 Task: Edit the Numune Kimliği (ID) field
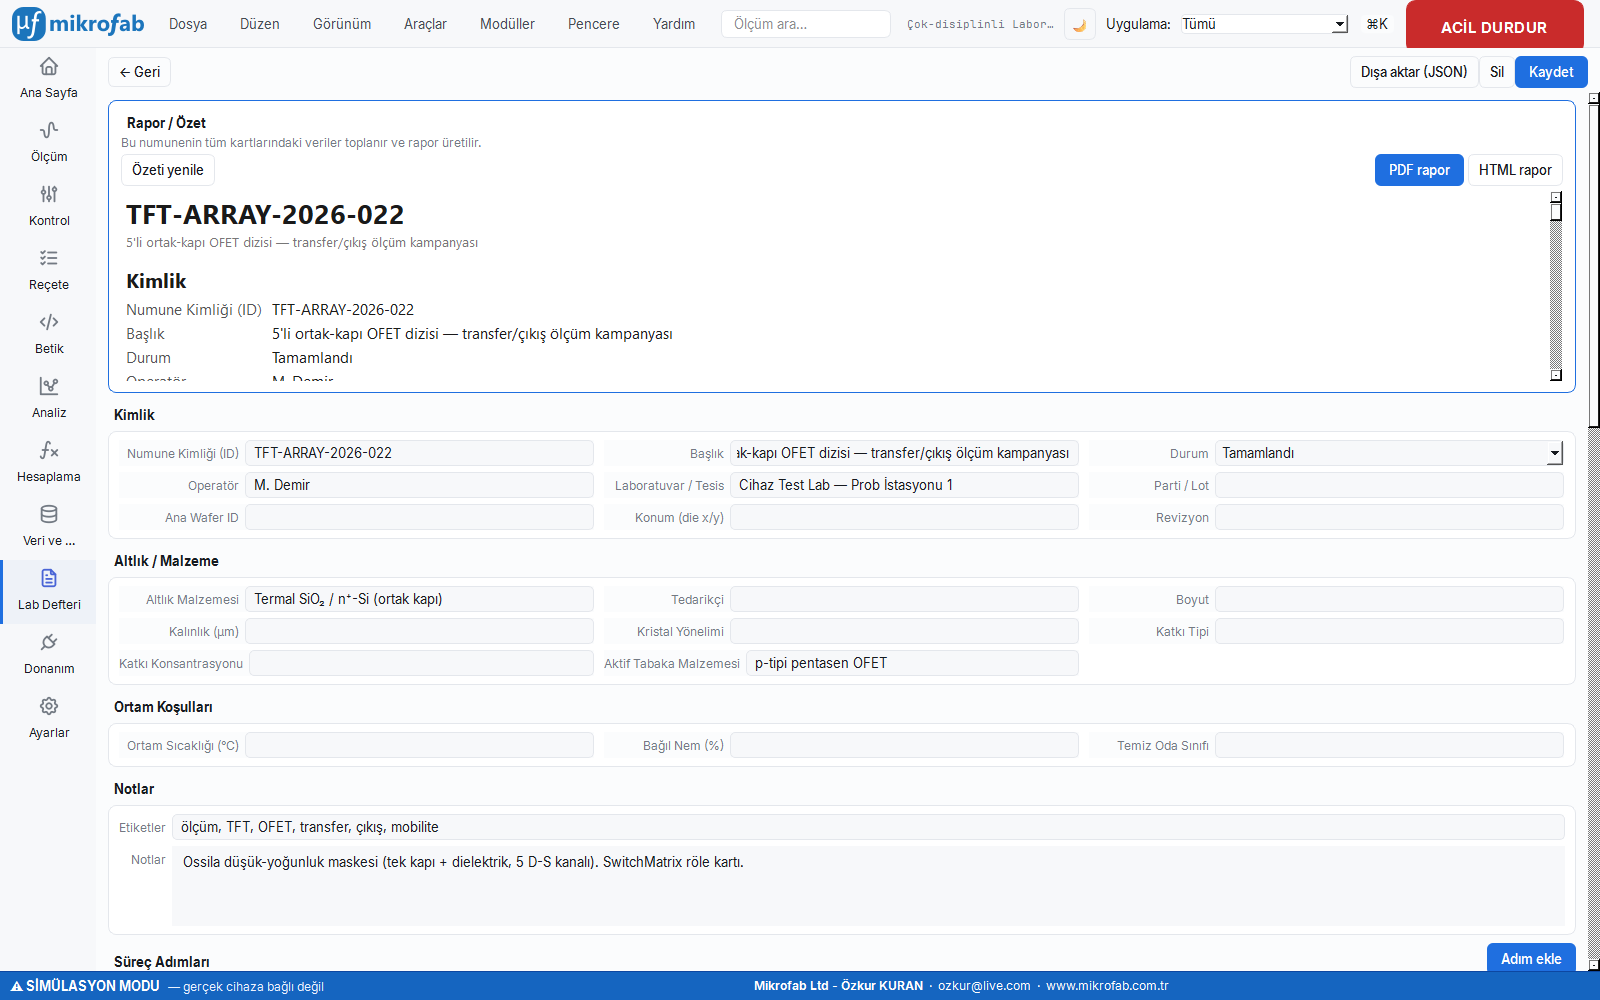419,453
